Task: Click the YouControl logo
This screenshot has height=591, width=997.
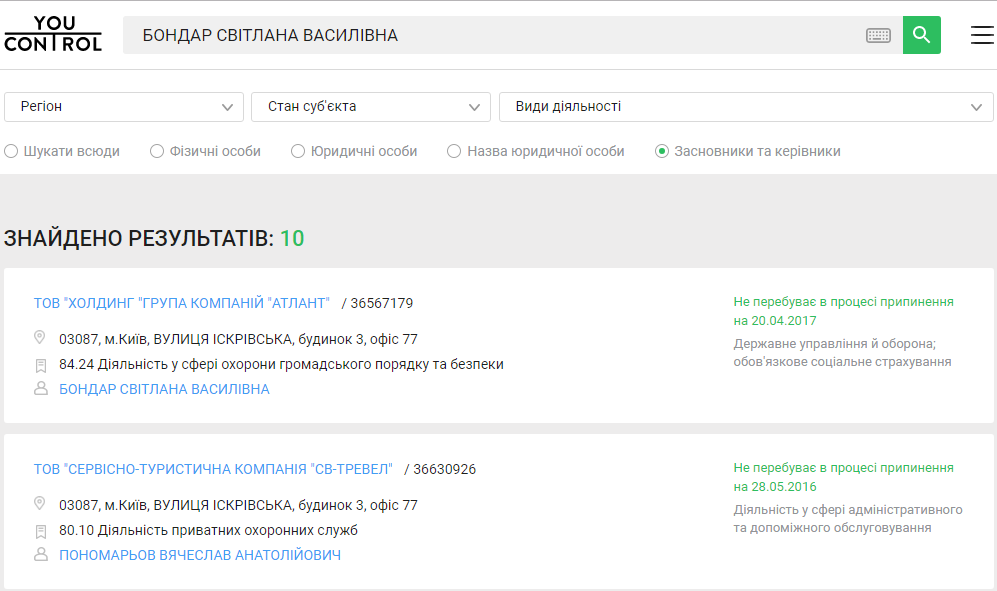Action: point(53,34)
